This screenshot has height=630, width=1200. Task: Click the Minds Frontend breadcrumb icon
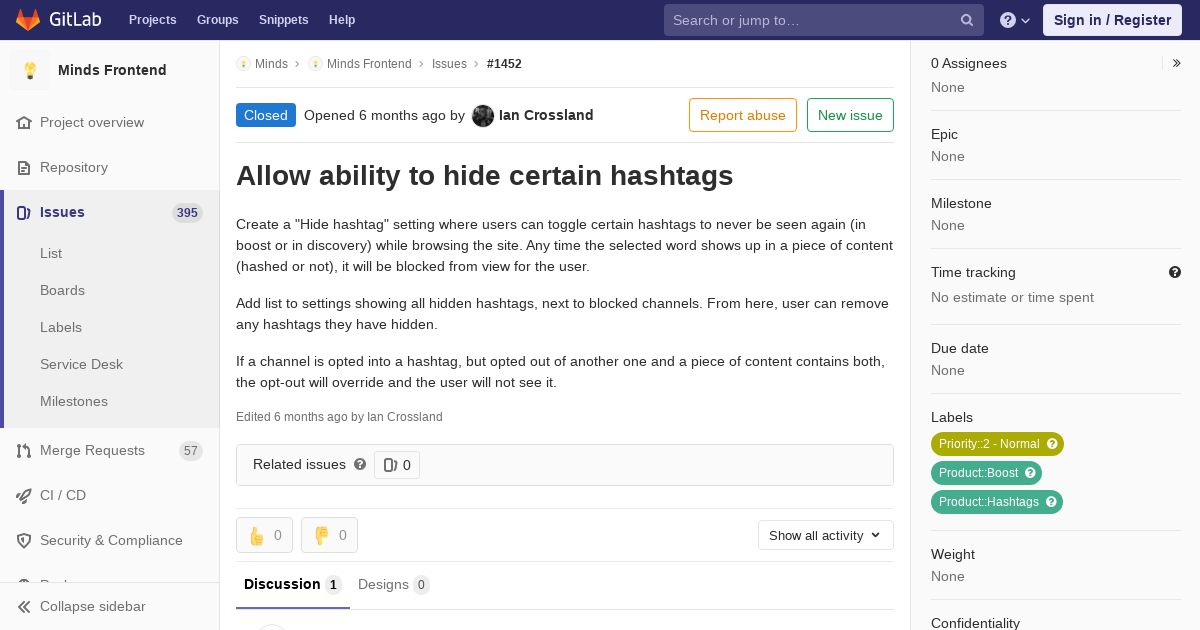(x=315, y=63)
